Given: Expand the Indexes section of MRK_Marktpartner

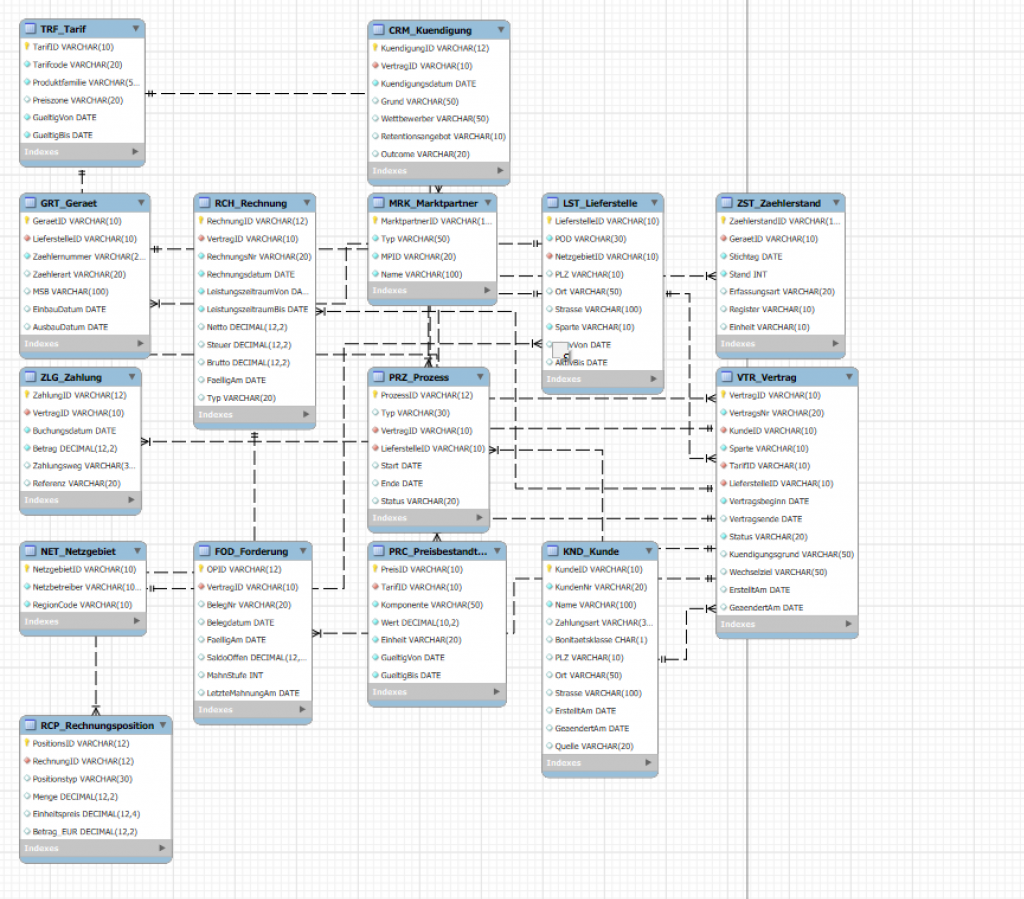Looking at the screenshot, I should pyautogui.click(x=485, y=291).
